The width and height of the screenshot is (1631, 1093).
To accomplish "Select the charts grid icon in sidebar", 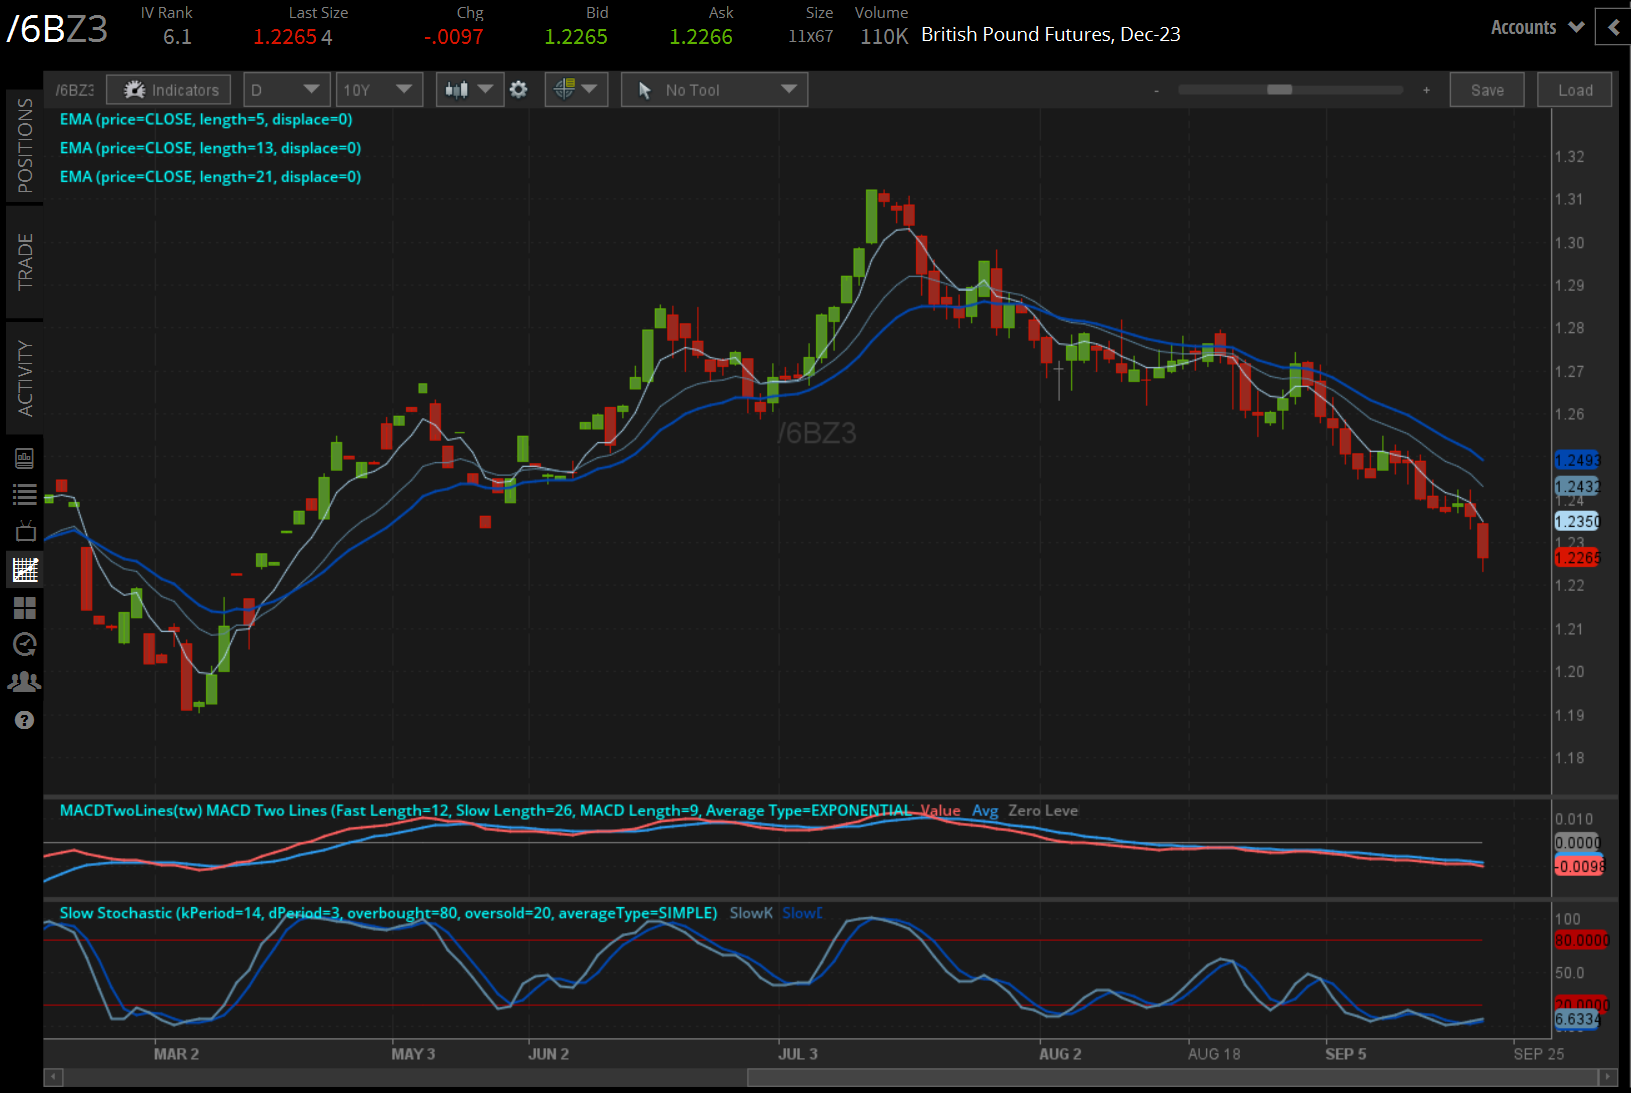I will (x=24, y=570).
